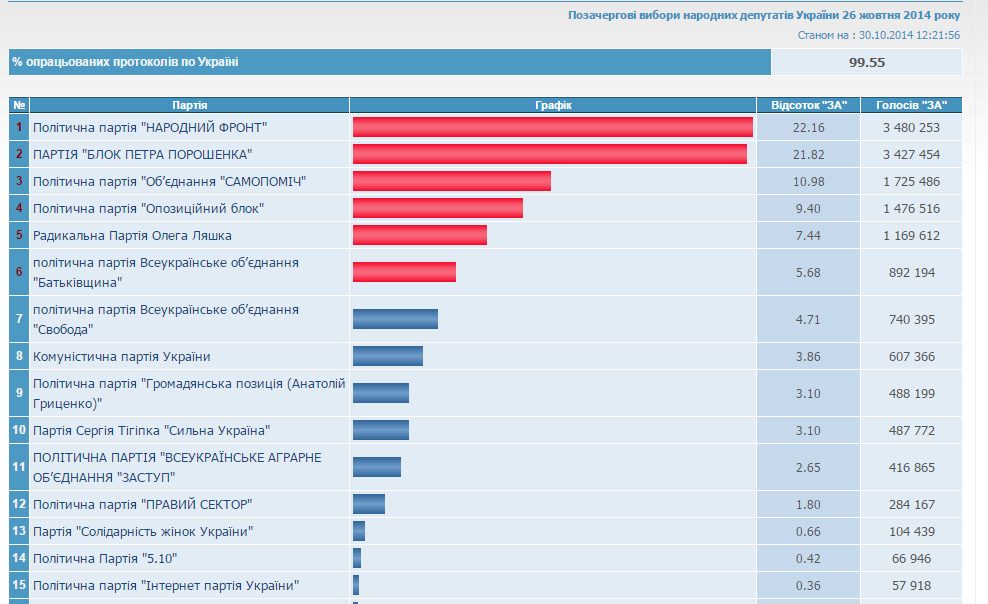Select 'Солідарність жінок України' party
Image resolution: width=988 pixels, height=604 pixels.
pos(143,532)
